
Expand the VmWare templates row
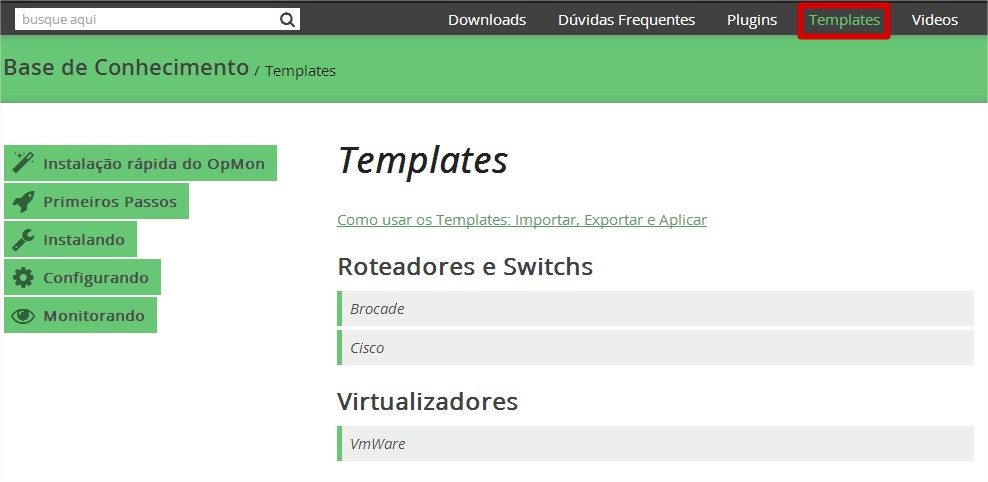click(655, 443)
